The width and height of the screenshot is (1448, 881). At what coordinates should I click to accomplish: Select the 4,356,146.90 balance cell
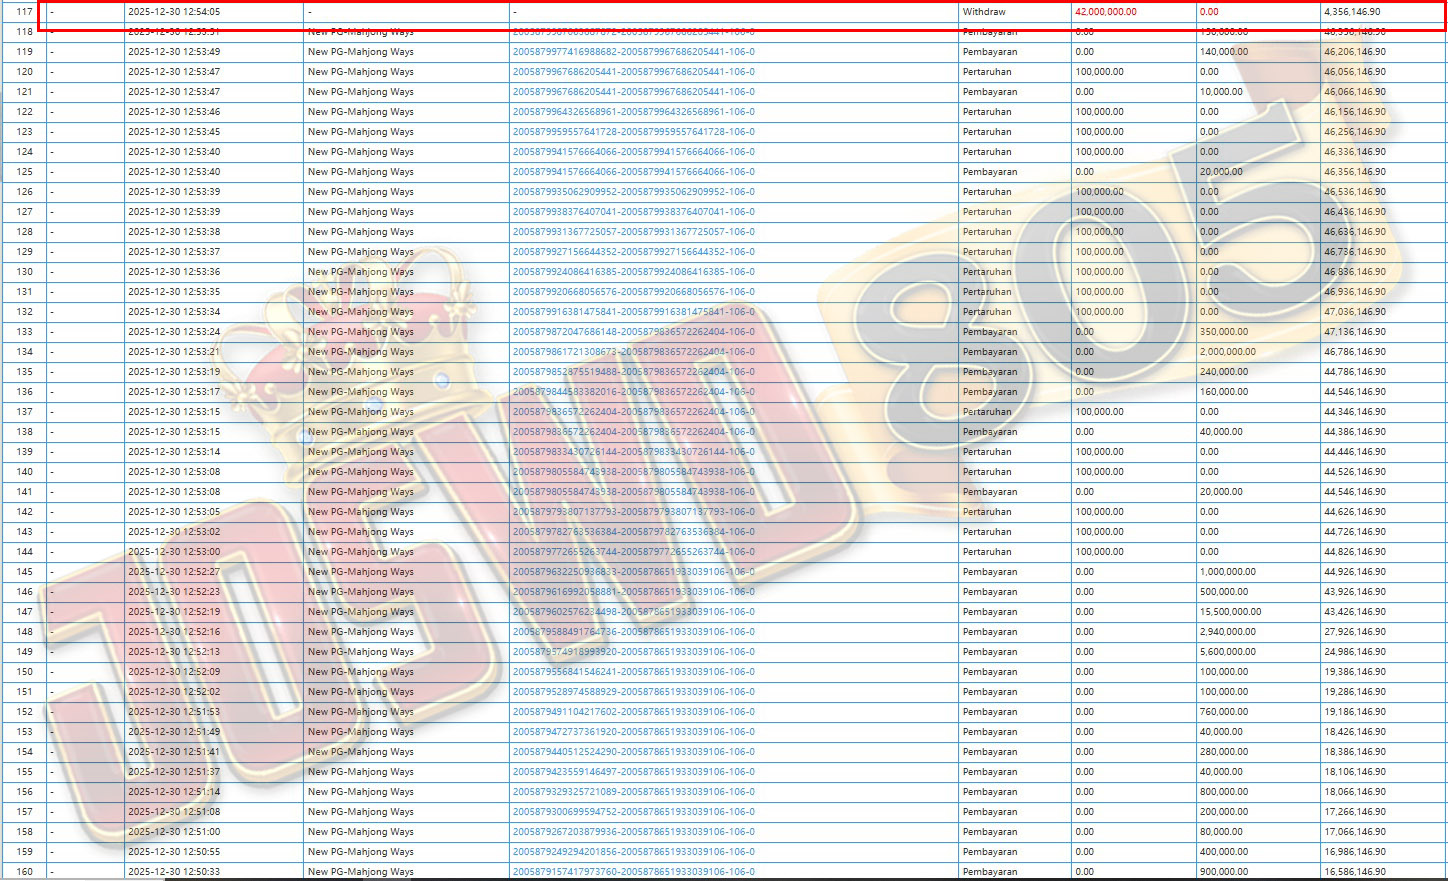pyautogui.click(x=1352, y=12)
